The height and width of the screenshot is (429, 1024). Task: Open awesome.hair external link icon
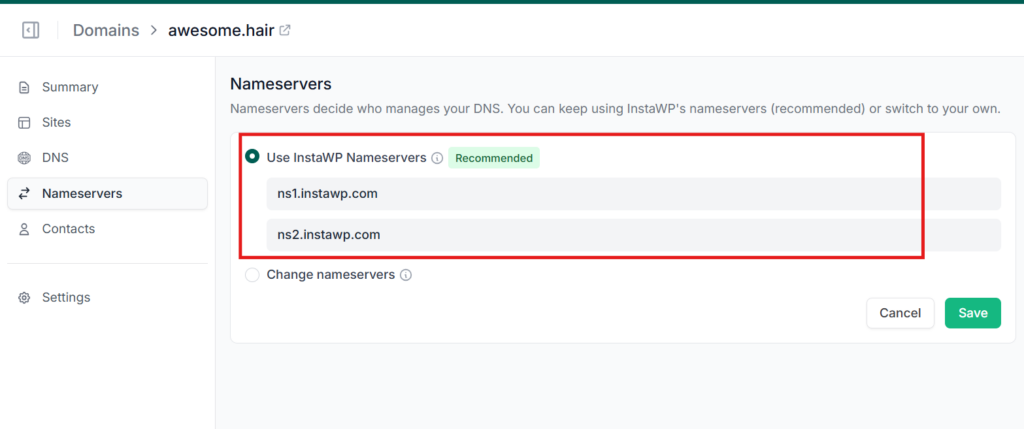[285, 30]
